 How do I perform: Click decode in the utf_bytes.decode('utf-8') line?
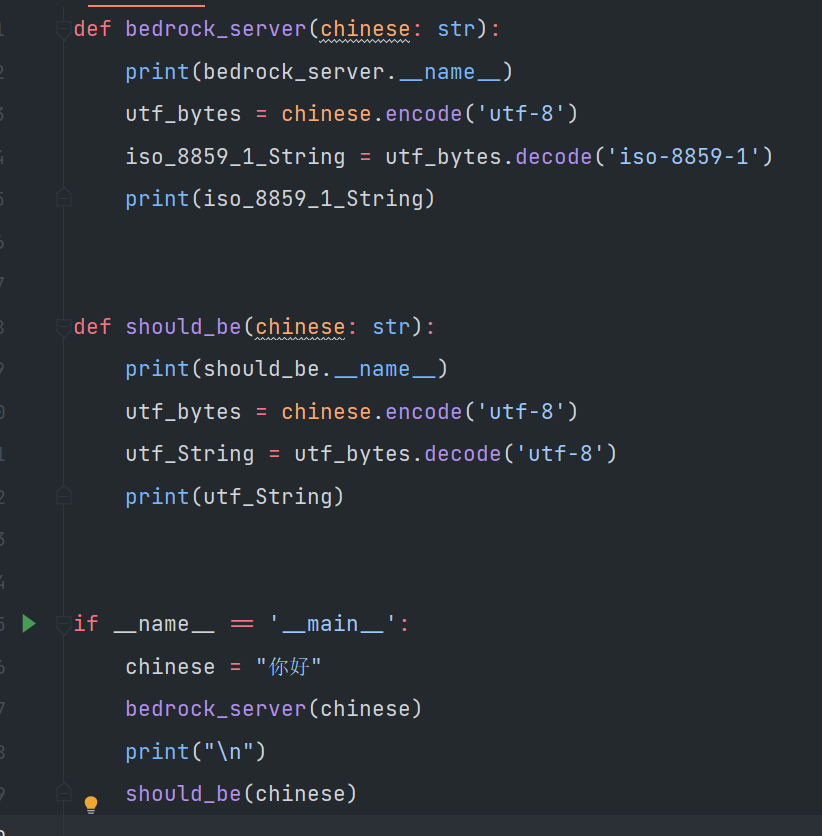463,454
